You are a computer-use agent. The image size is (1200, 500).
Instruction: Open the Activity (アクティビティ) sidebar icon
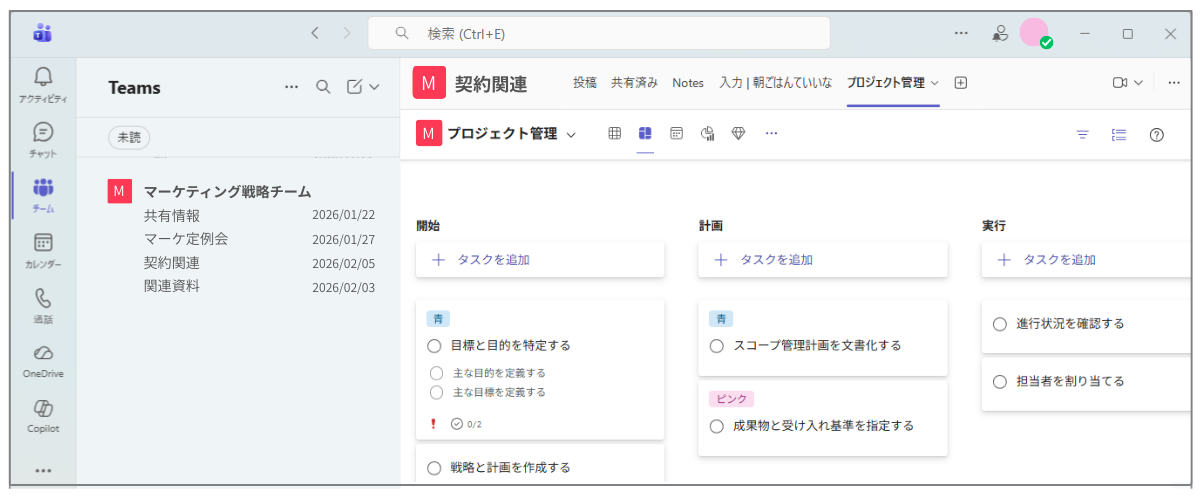[43, 84]
